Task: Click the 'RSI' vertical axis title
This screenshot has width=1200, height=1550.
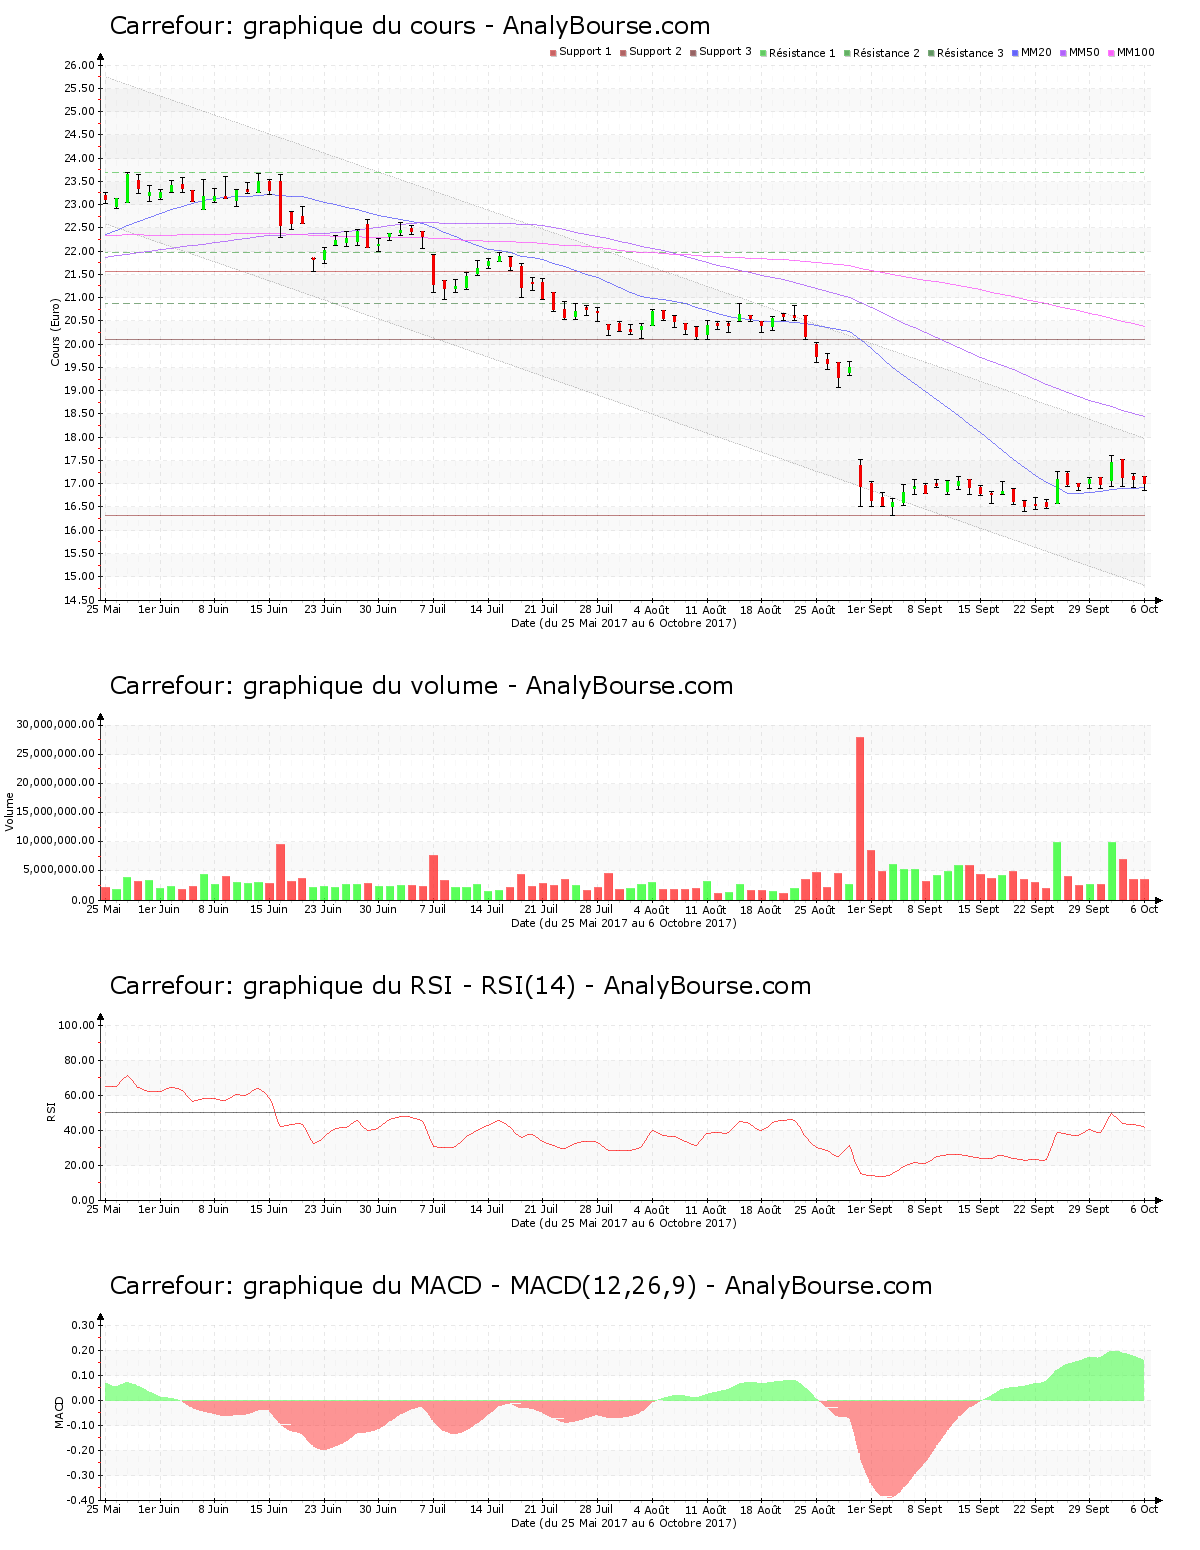Action: 51,1111
